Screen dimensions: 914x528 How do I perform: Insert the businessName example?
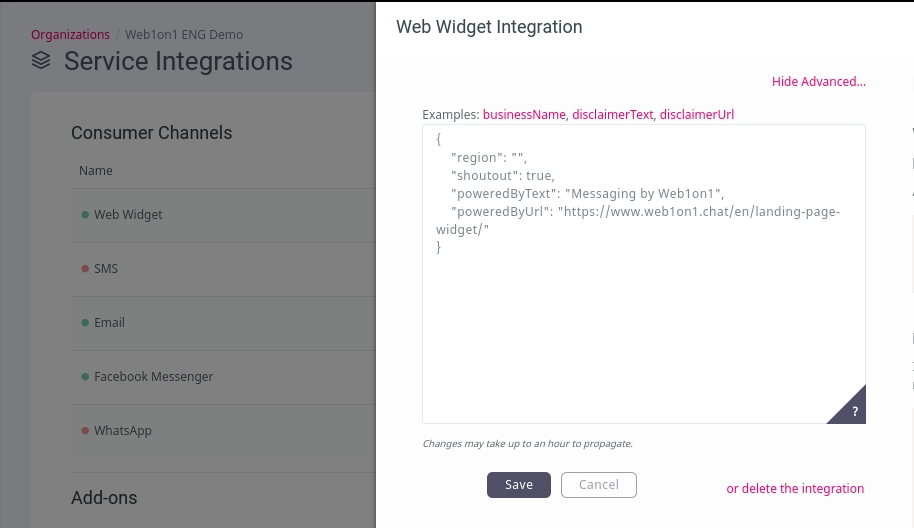[x=524, y=115]
